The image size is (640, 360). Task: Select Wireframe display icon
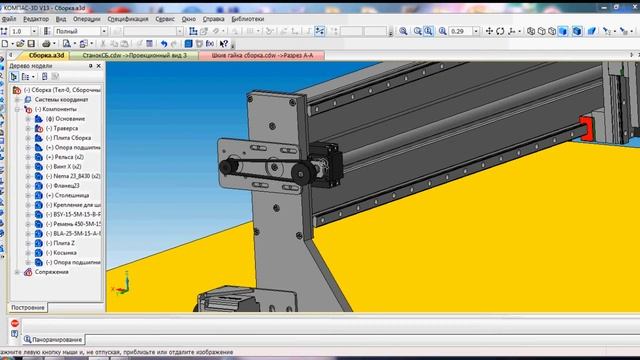pyautogui.click(x=531, y=31)
